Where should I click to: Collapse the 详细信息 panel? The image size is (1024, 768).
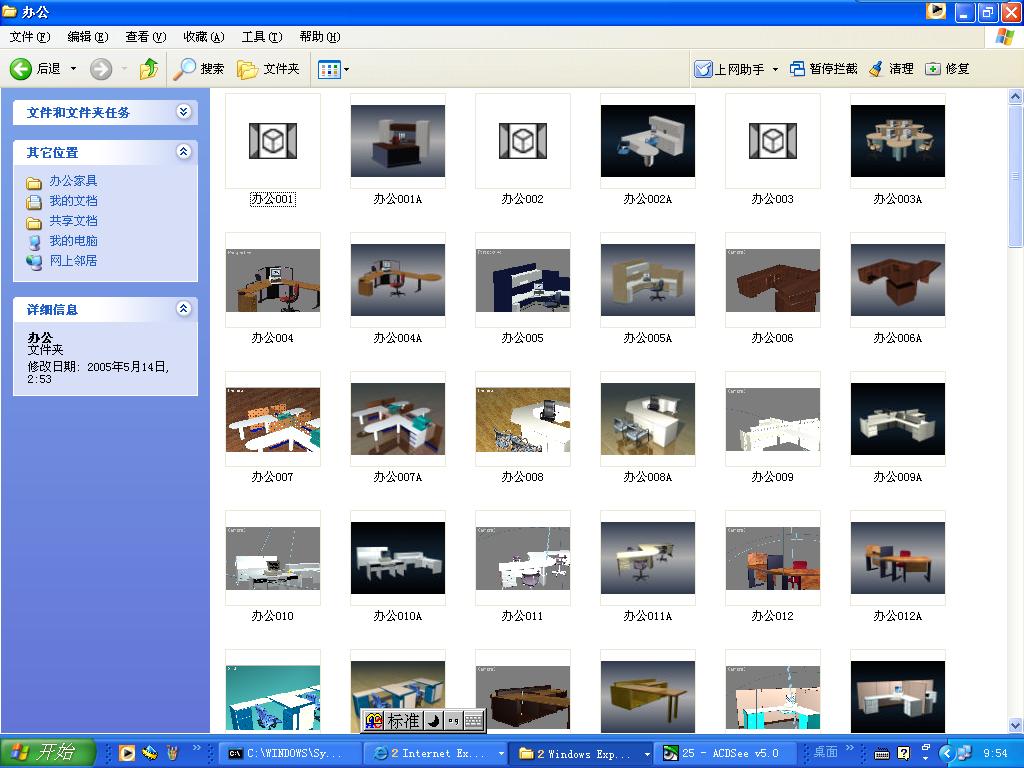pos(183,309)
